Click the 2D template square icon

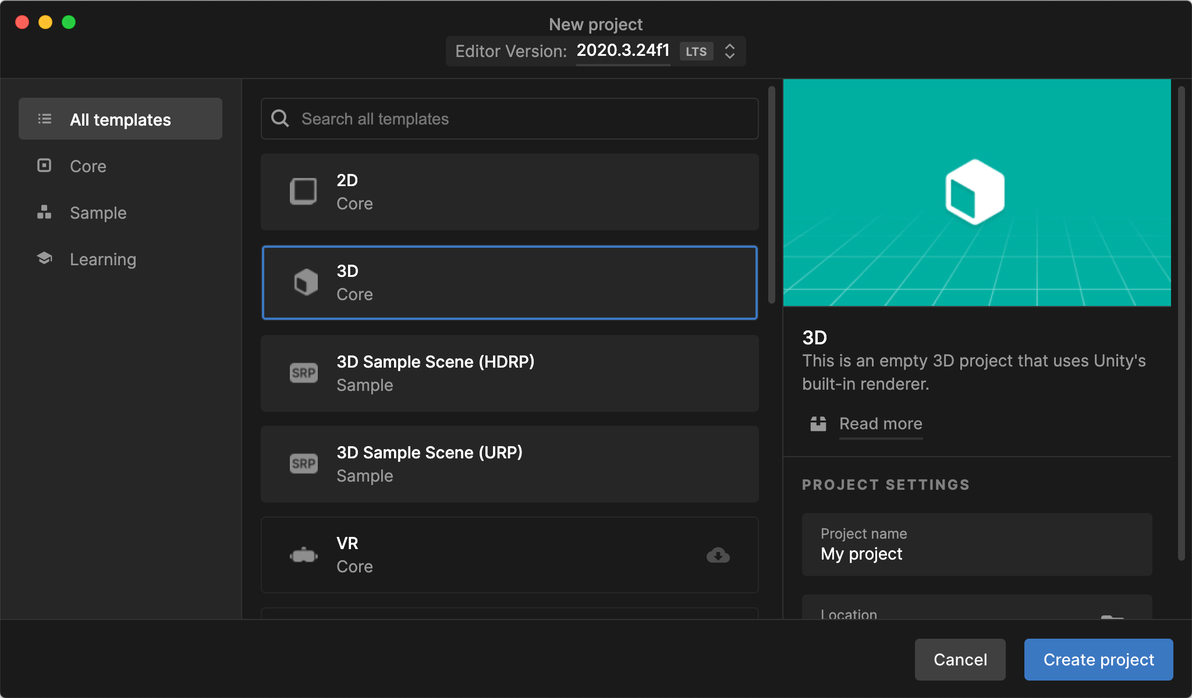point(303,192)
